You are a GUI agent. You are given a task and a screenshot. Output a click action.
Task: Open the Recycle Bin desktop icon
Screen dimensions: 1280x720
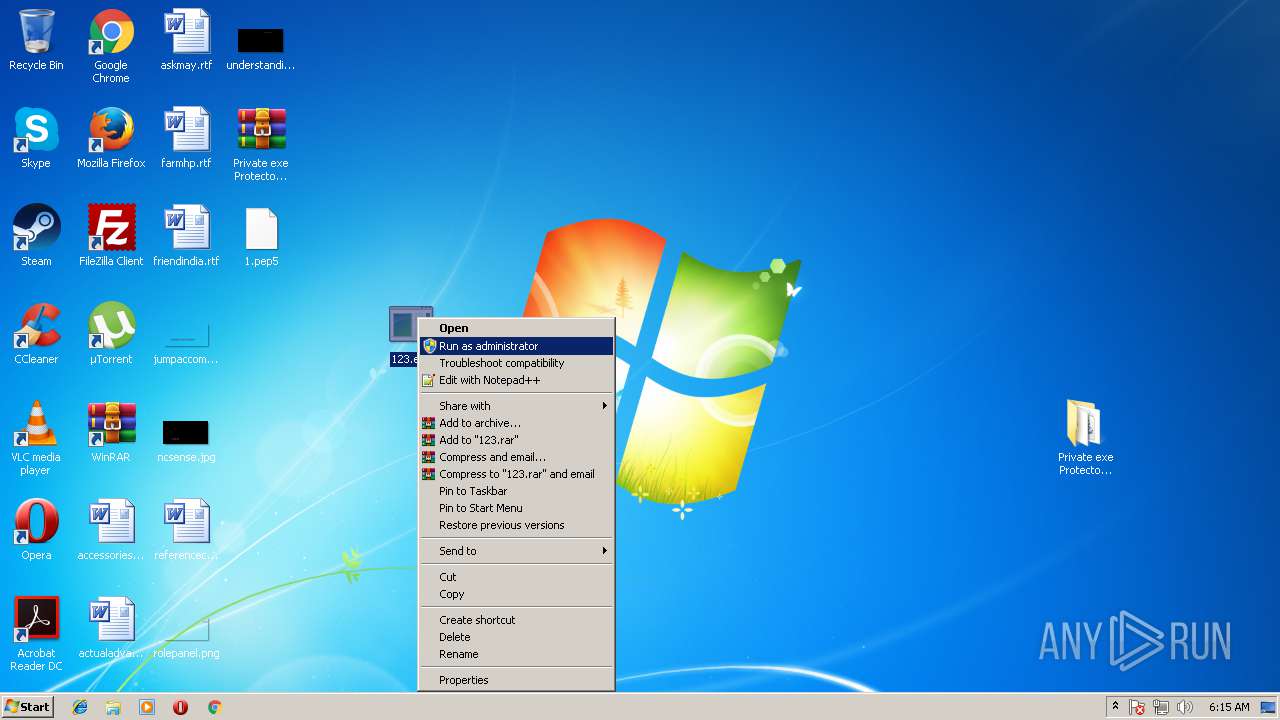pos(36,40)
